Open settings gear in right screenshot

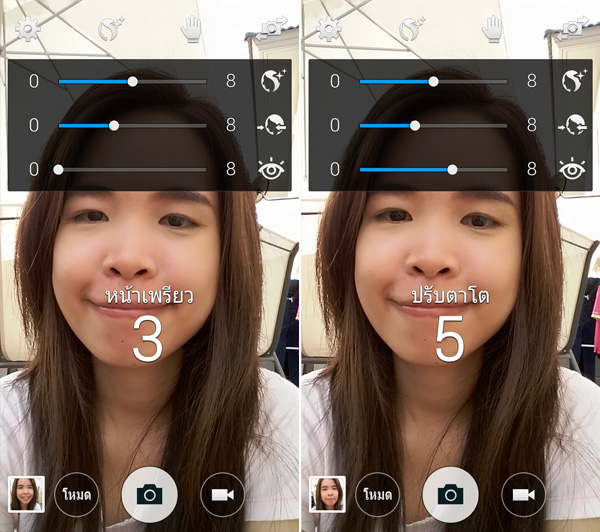(x=329, y=29)
